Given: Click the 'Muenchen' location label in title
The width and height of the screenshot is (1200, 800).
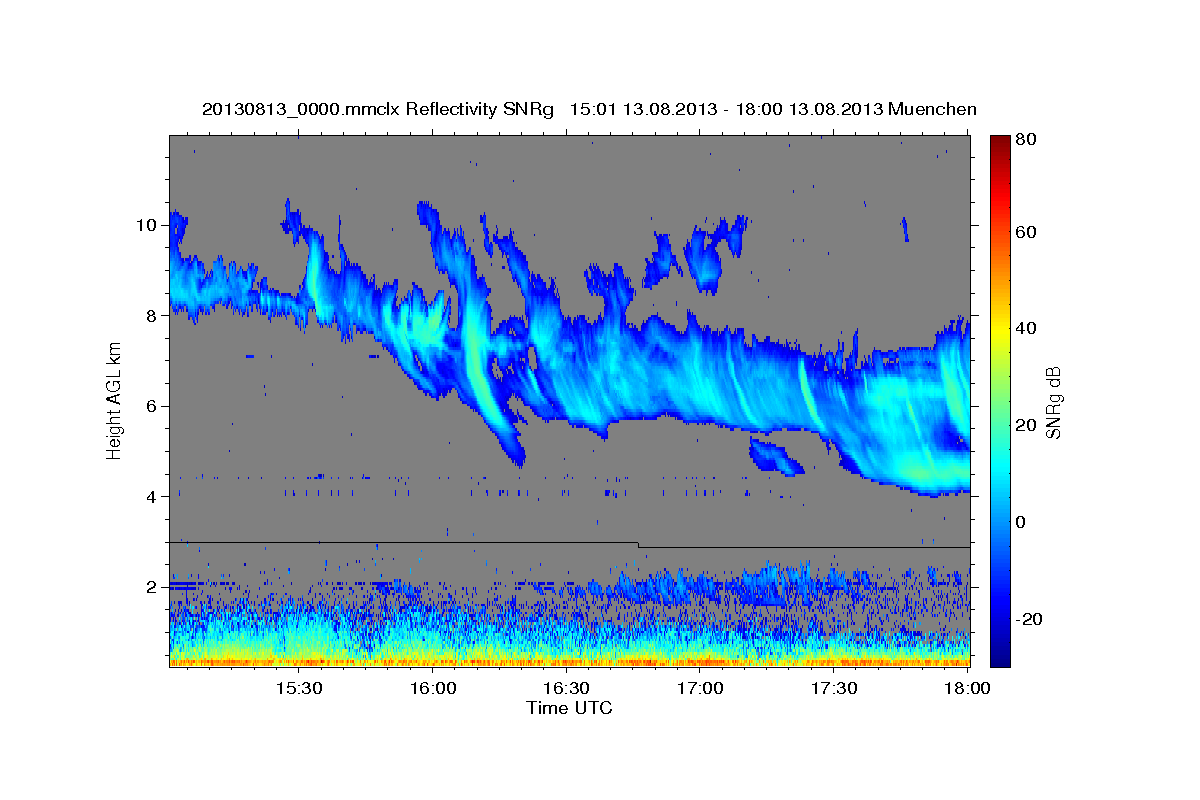Looking at the screenshot, I should (931, 109).
